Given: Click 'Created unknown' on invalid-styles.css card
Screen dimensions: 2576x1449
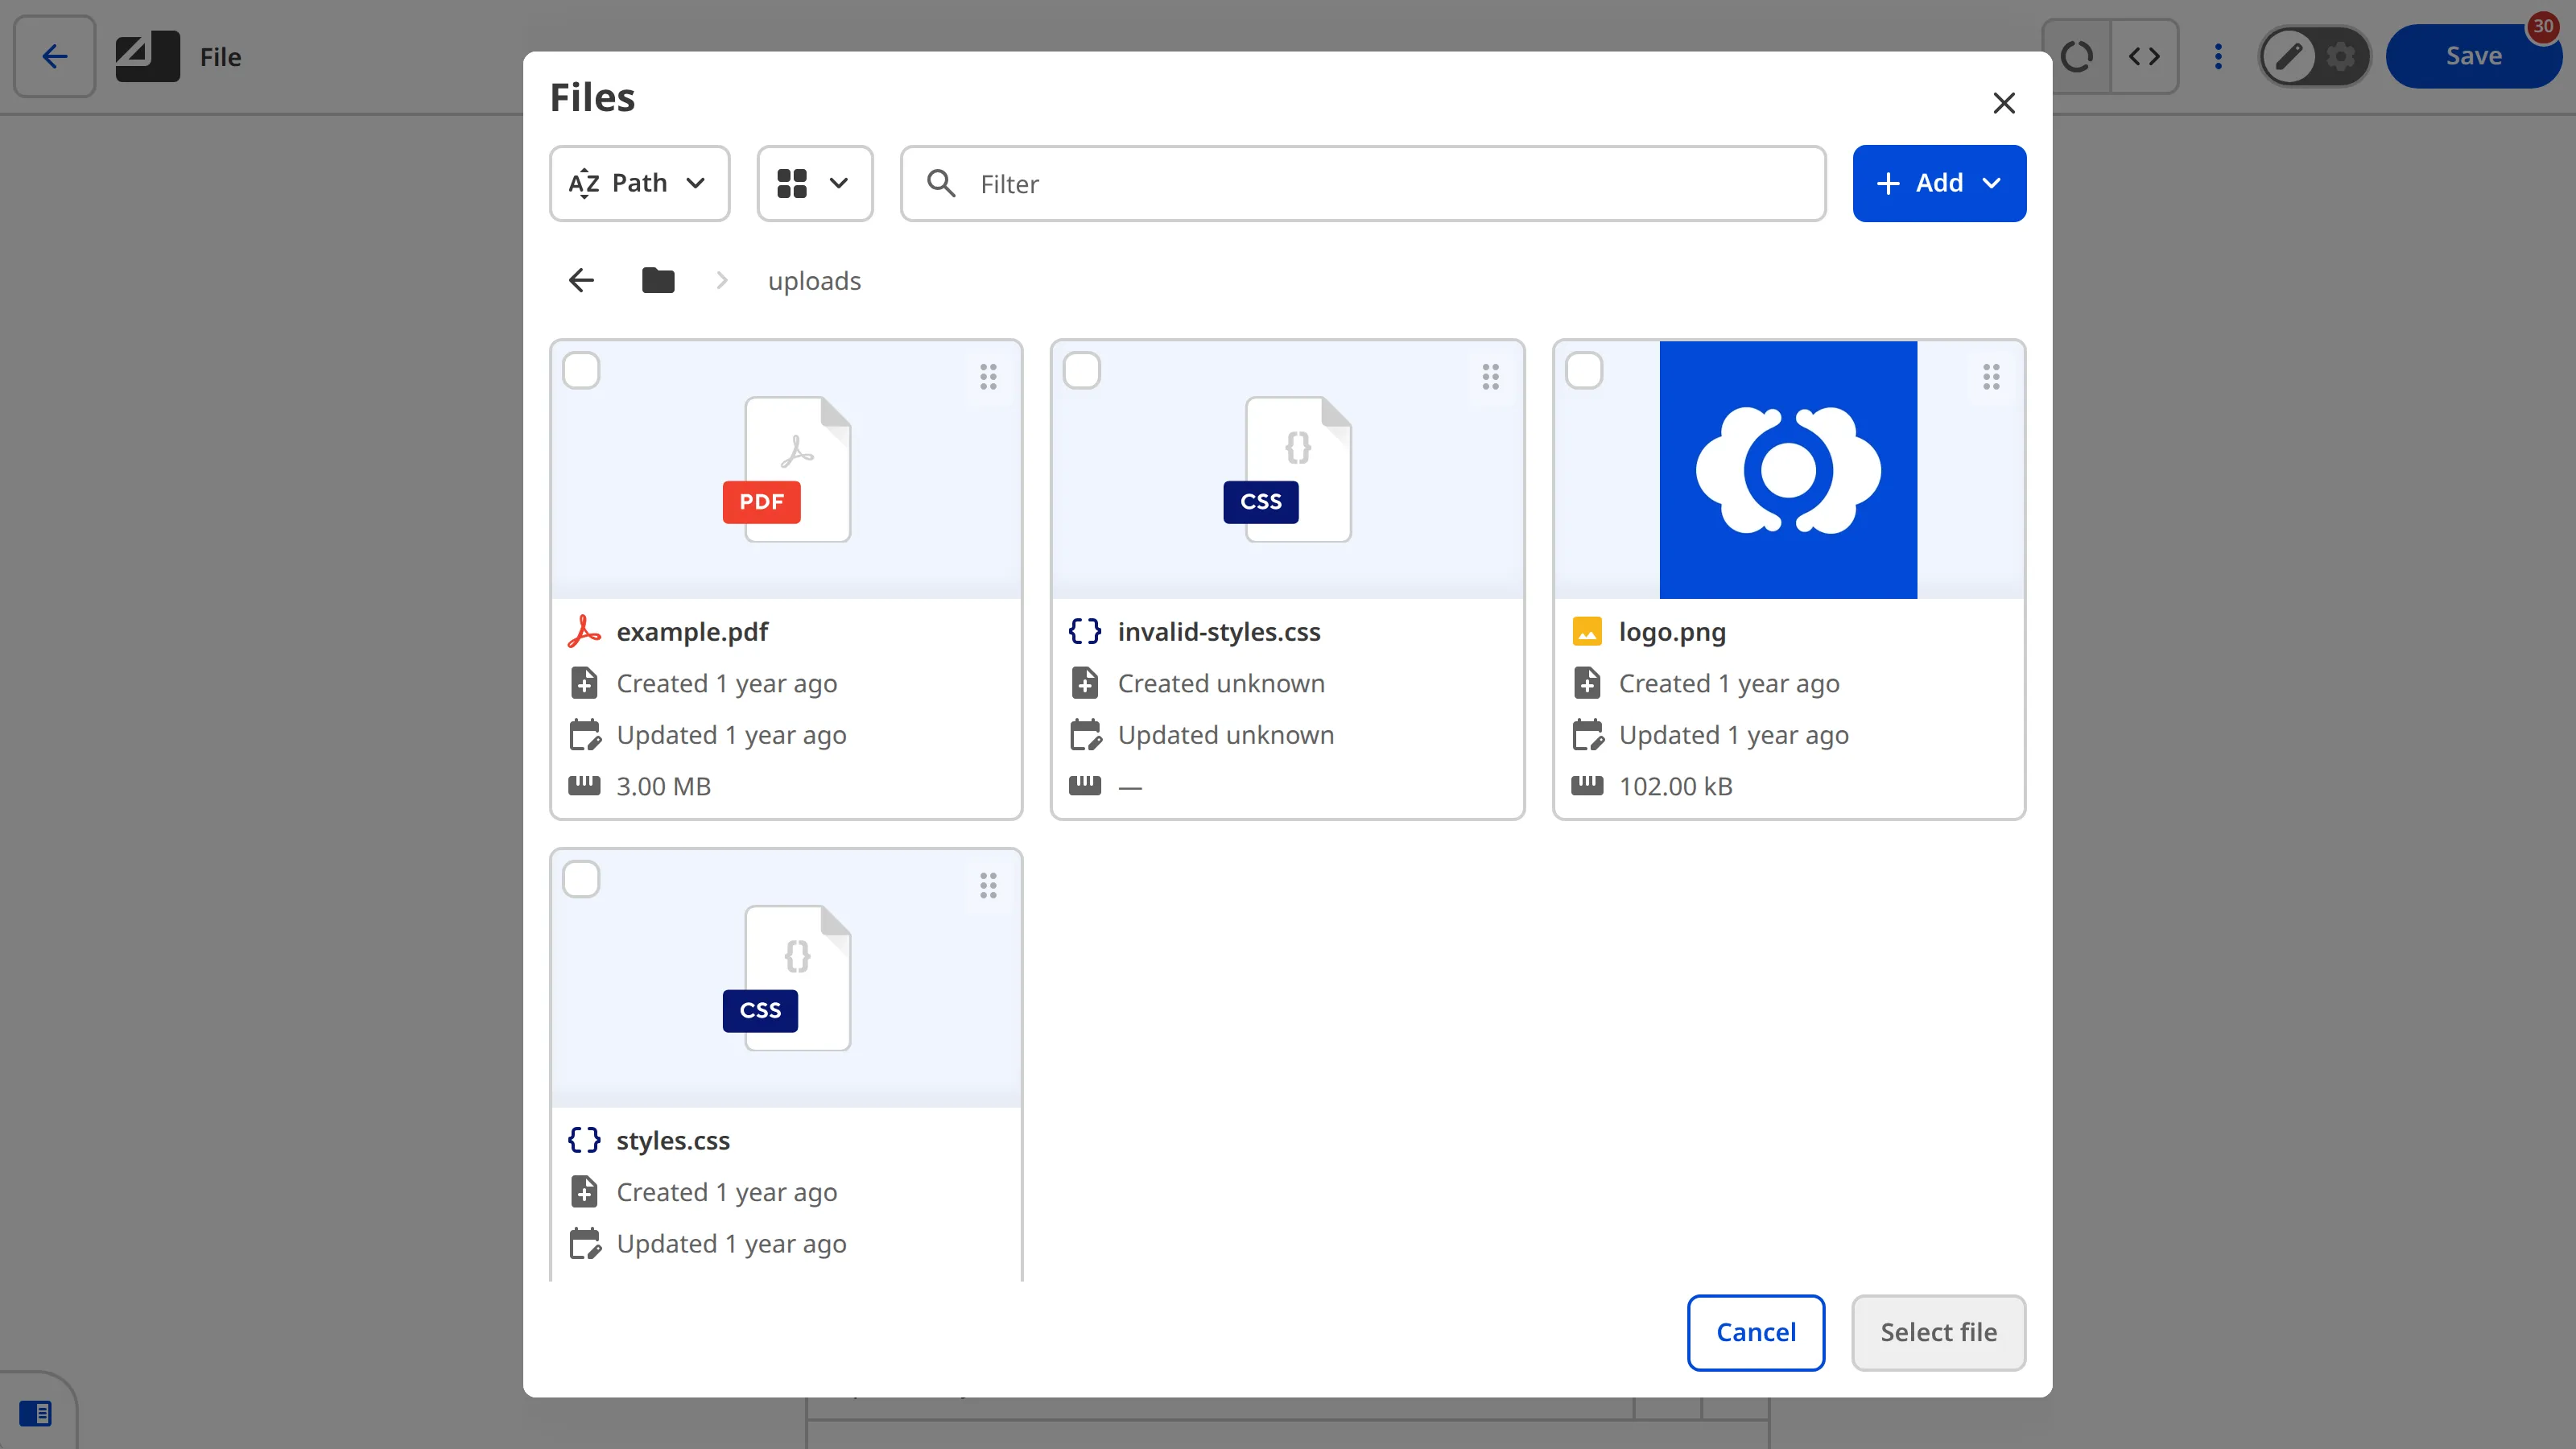Looking at the screenshot, I should coord(1221,684).
